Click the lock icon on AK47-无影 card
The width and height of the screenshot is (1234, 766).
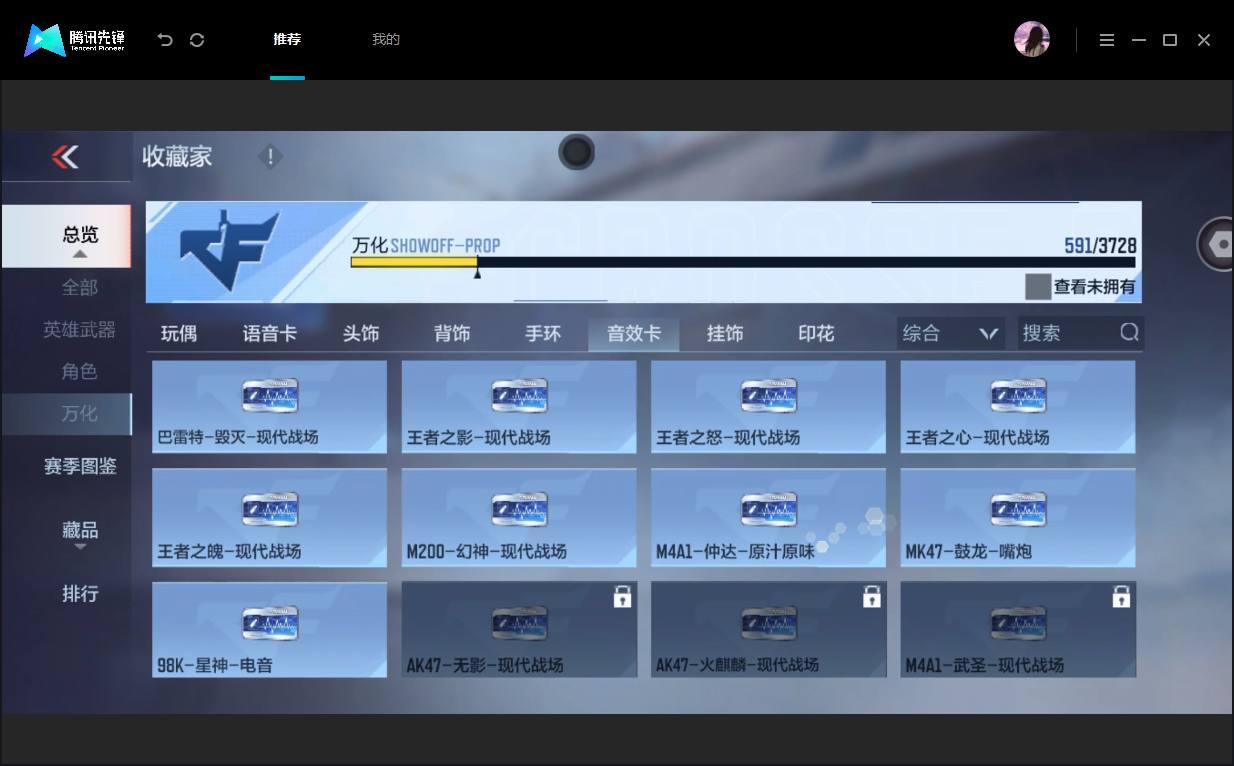tap(622, 597)
